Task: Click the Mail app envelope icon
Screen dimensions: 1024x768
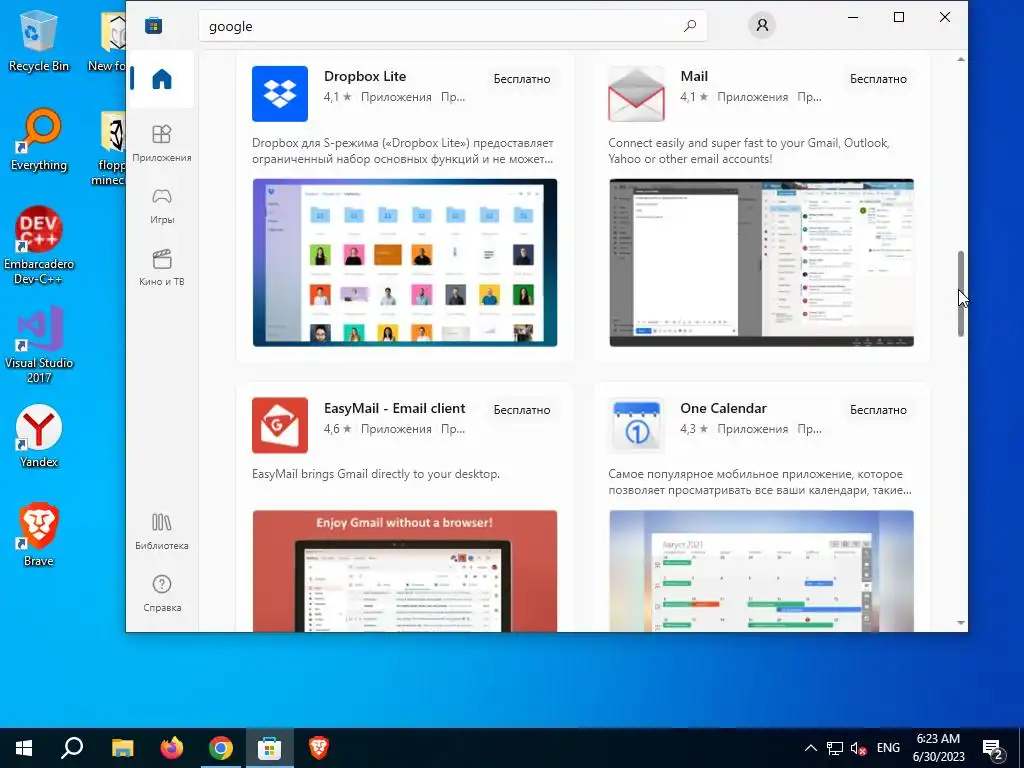Action: [x=636, y=93]
